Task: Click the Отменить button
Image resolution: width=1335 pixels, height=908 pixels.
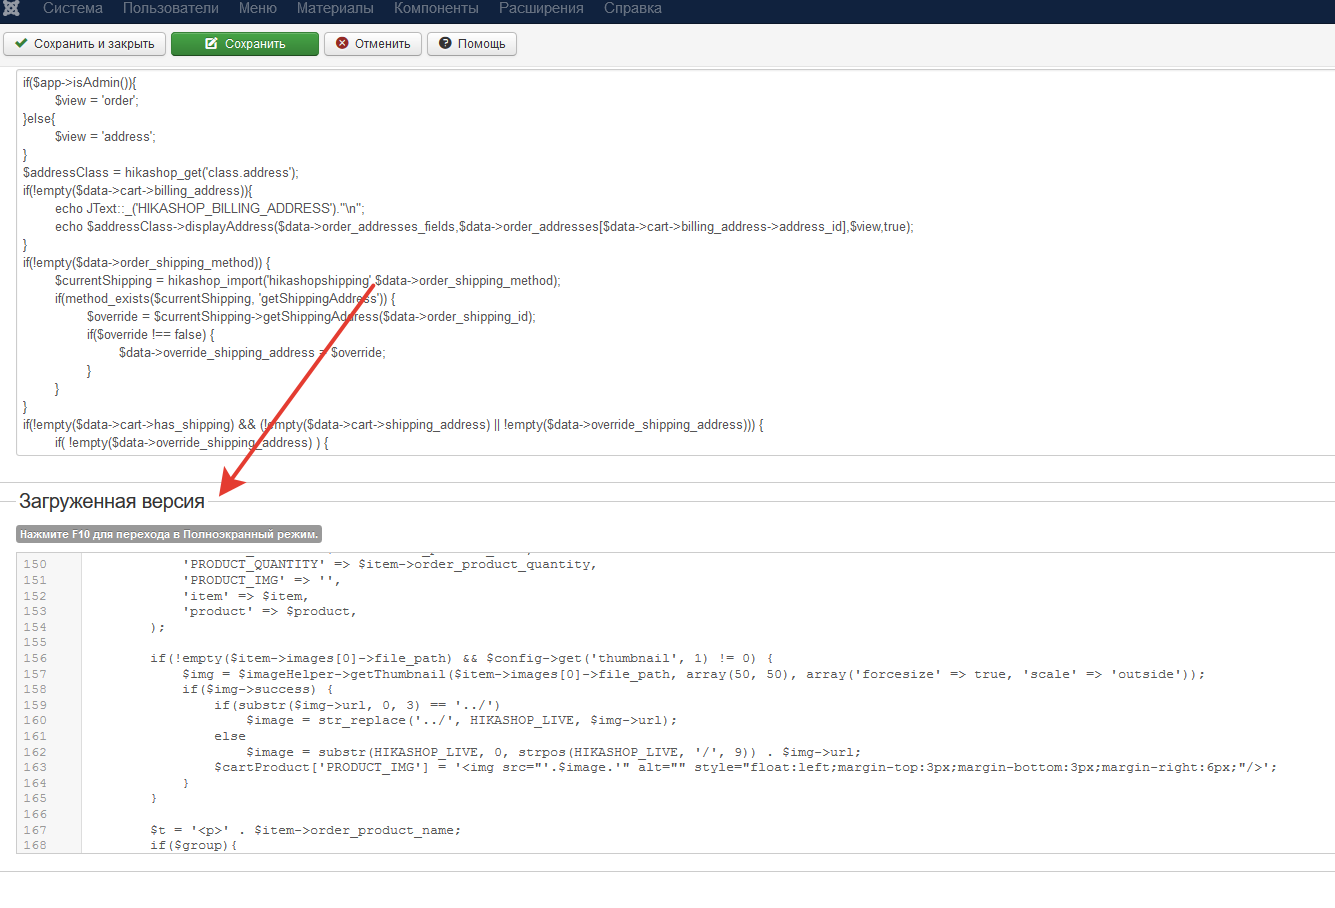Action: 372,44
